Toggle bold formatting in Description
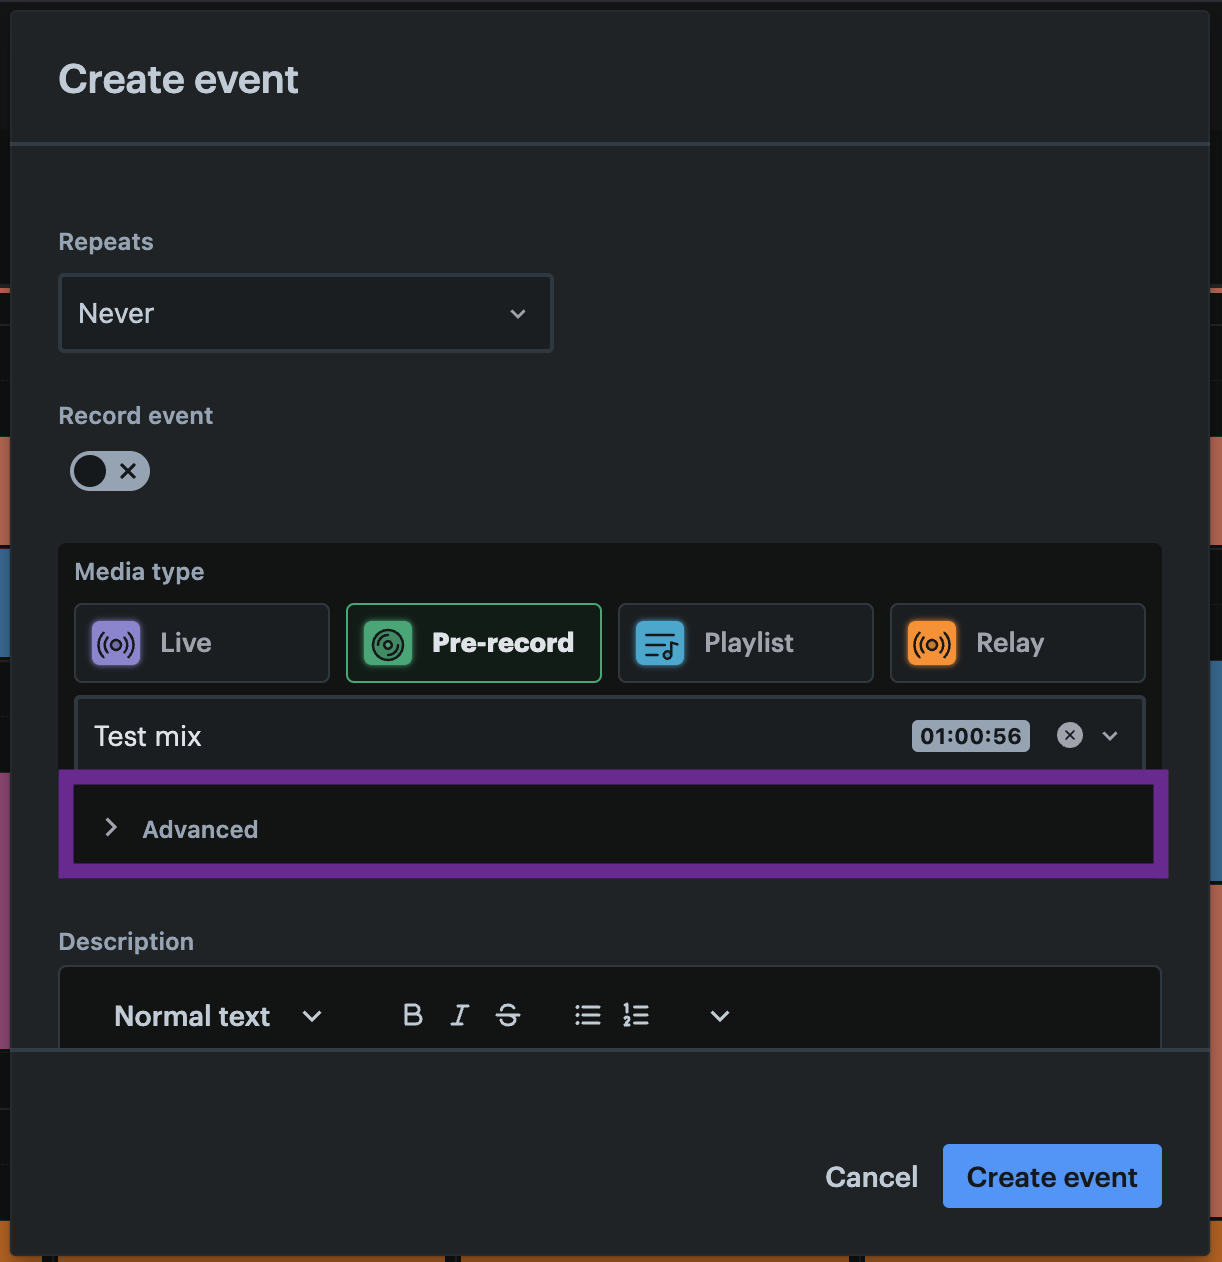 [413, 1015]
